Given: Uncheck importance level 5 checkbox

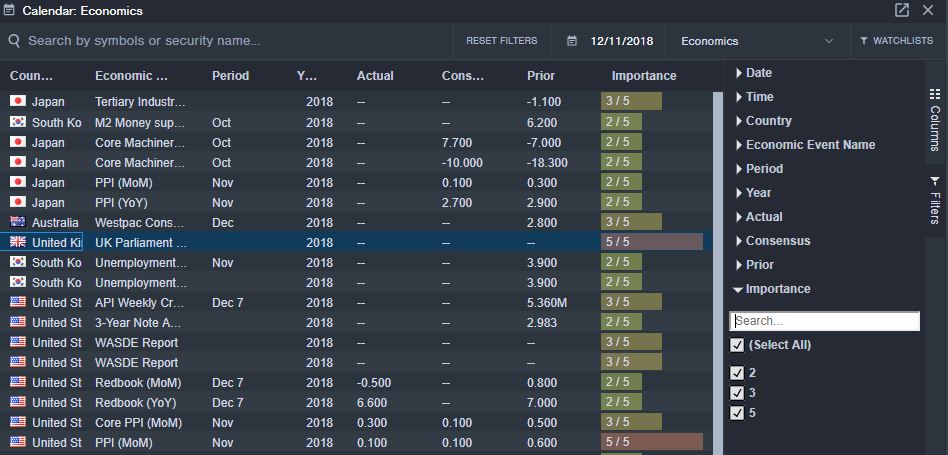Looking at the screenshot, I should pos(738,413).
